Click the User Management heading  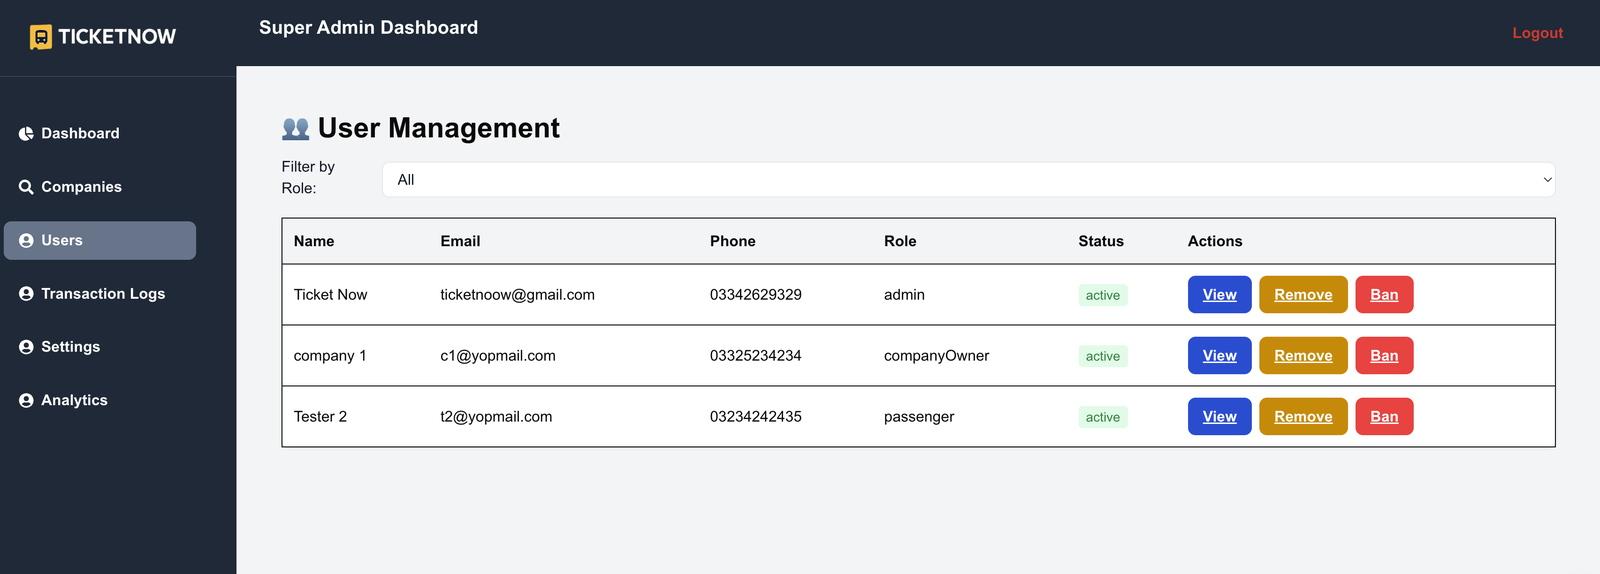(439, 128)
